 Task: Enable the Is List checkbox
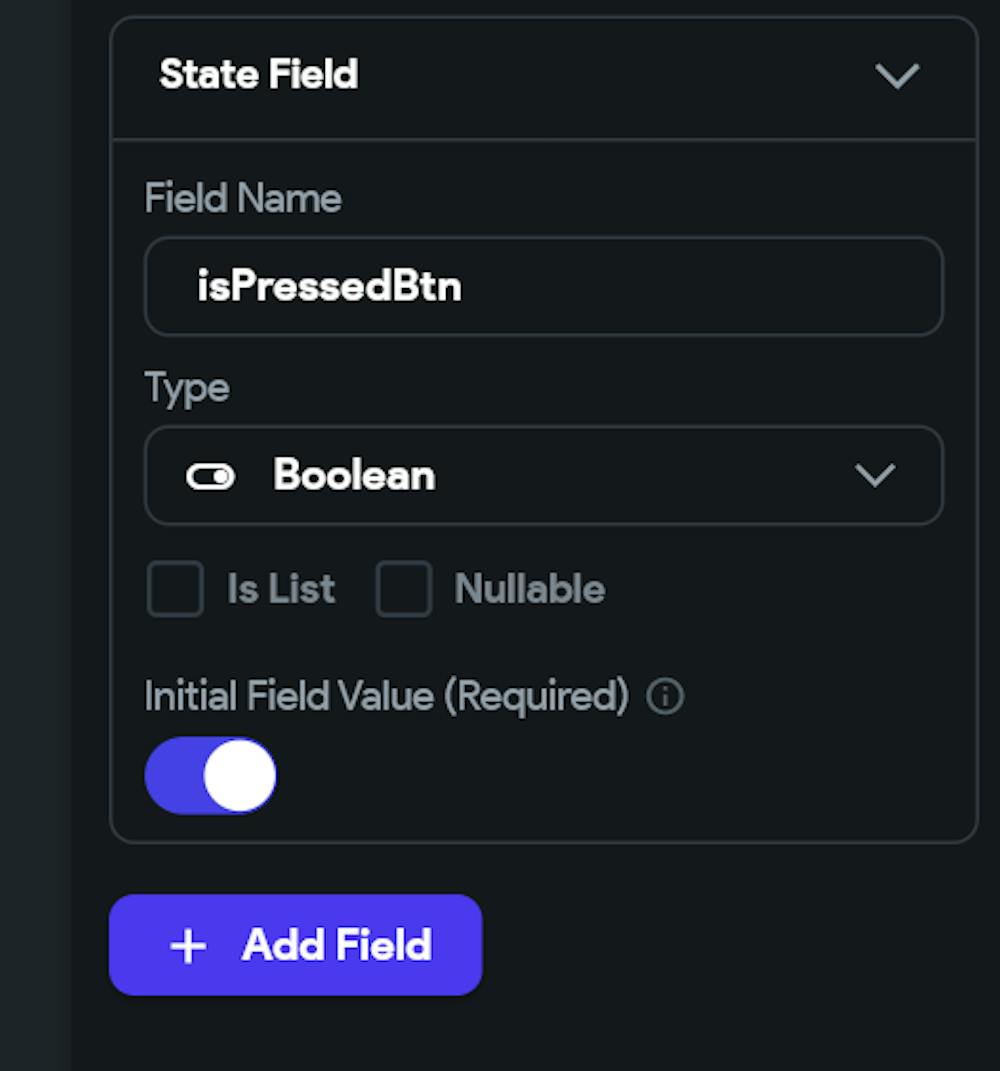(x=175, y=589)
